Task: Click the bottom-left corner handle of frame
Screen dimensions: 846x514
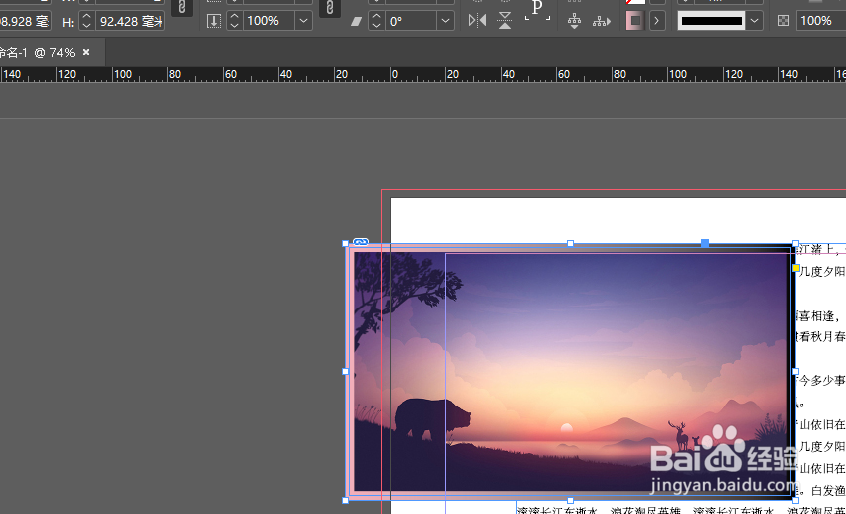Action: (x=346, y=501)
